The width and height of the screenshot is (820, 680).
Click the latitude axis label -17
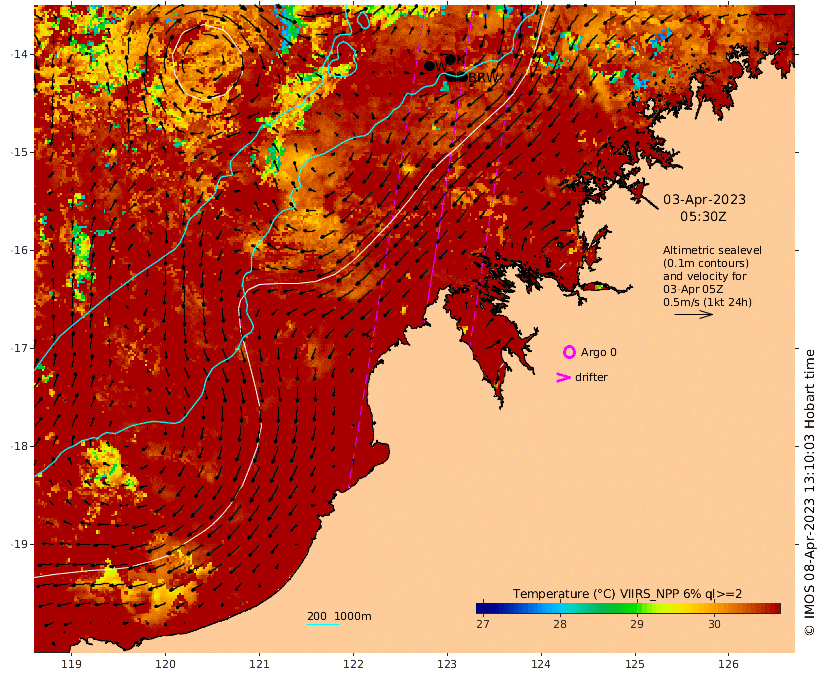(21, 348)
